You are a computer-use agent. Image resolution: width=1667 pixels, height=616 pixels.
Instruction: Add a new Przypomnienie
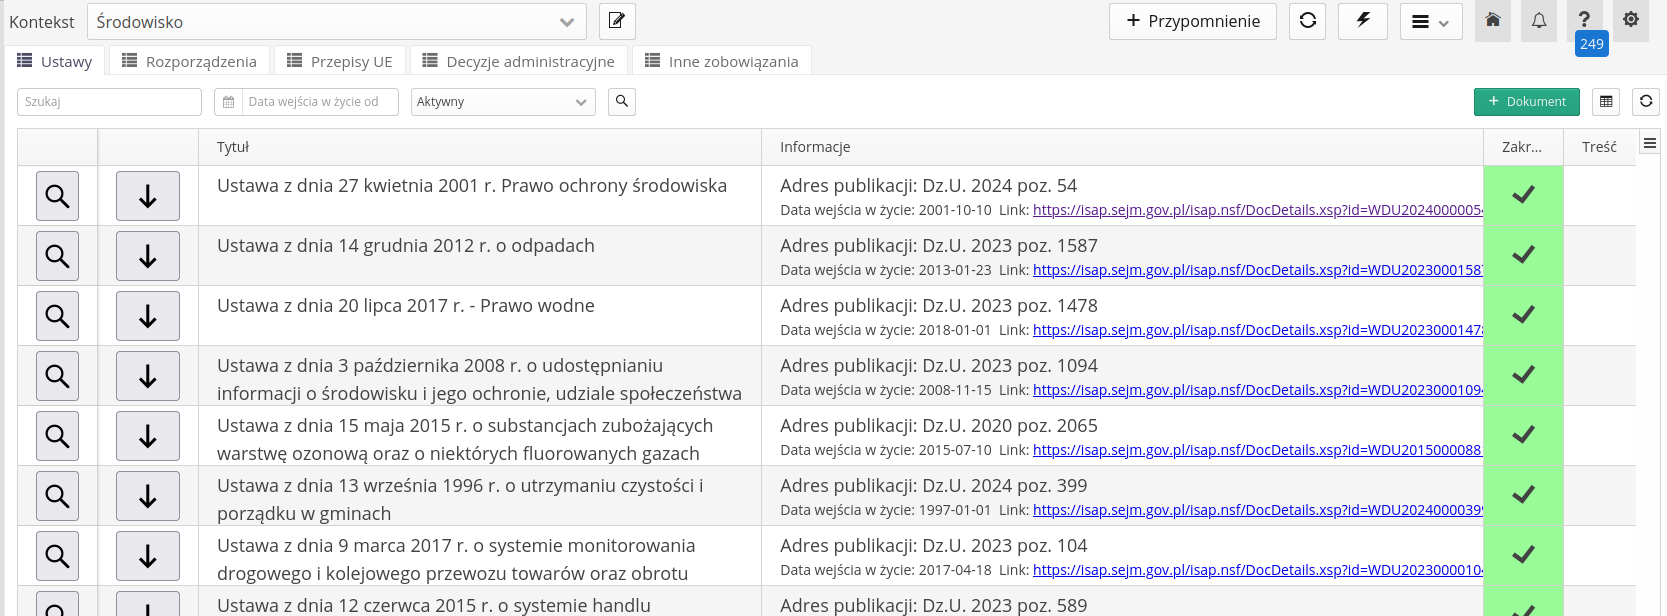click(1192, 21)
